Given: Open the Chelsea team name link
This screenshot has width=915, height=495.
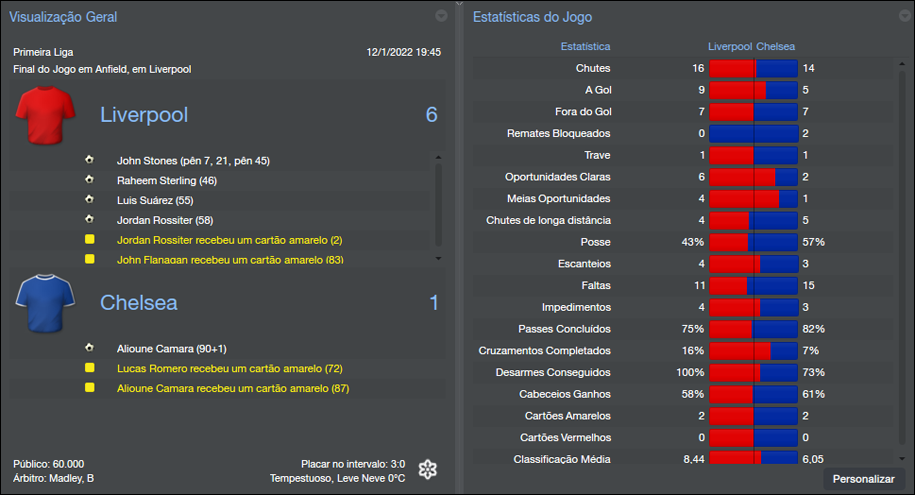Looking at the screenshot, I should pos(137,302).
